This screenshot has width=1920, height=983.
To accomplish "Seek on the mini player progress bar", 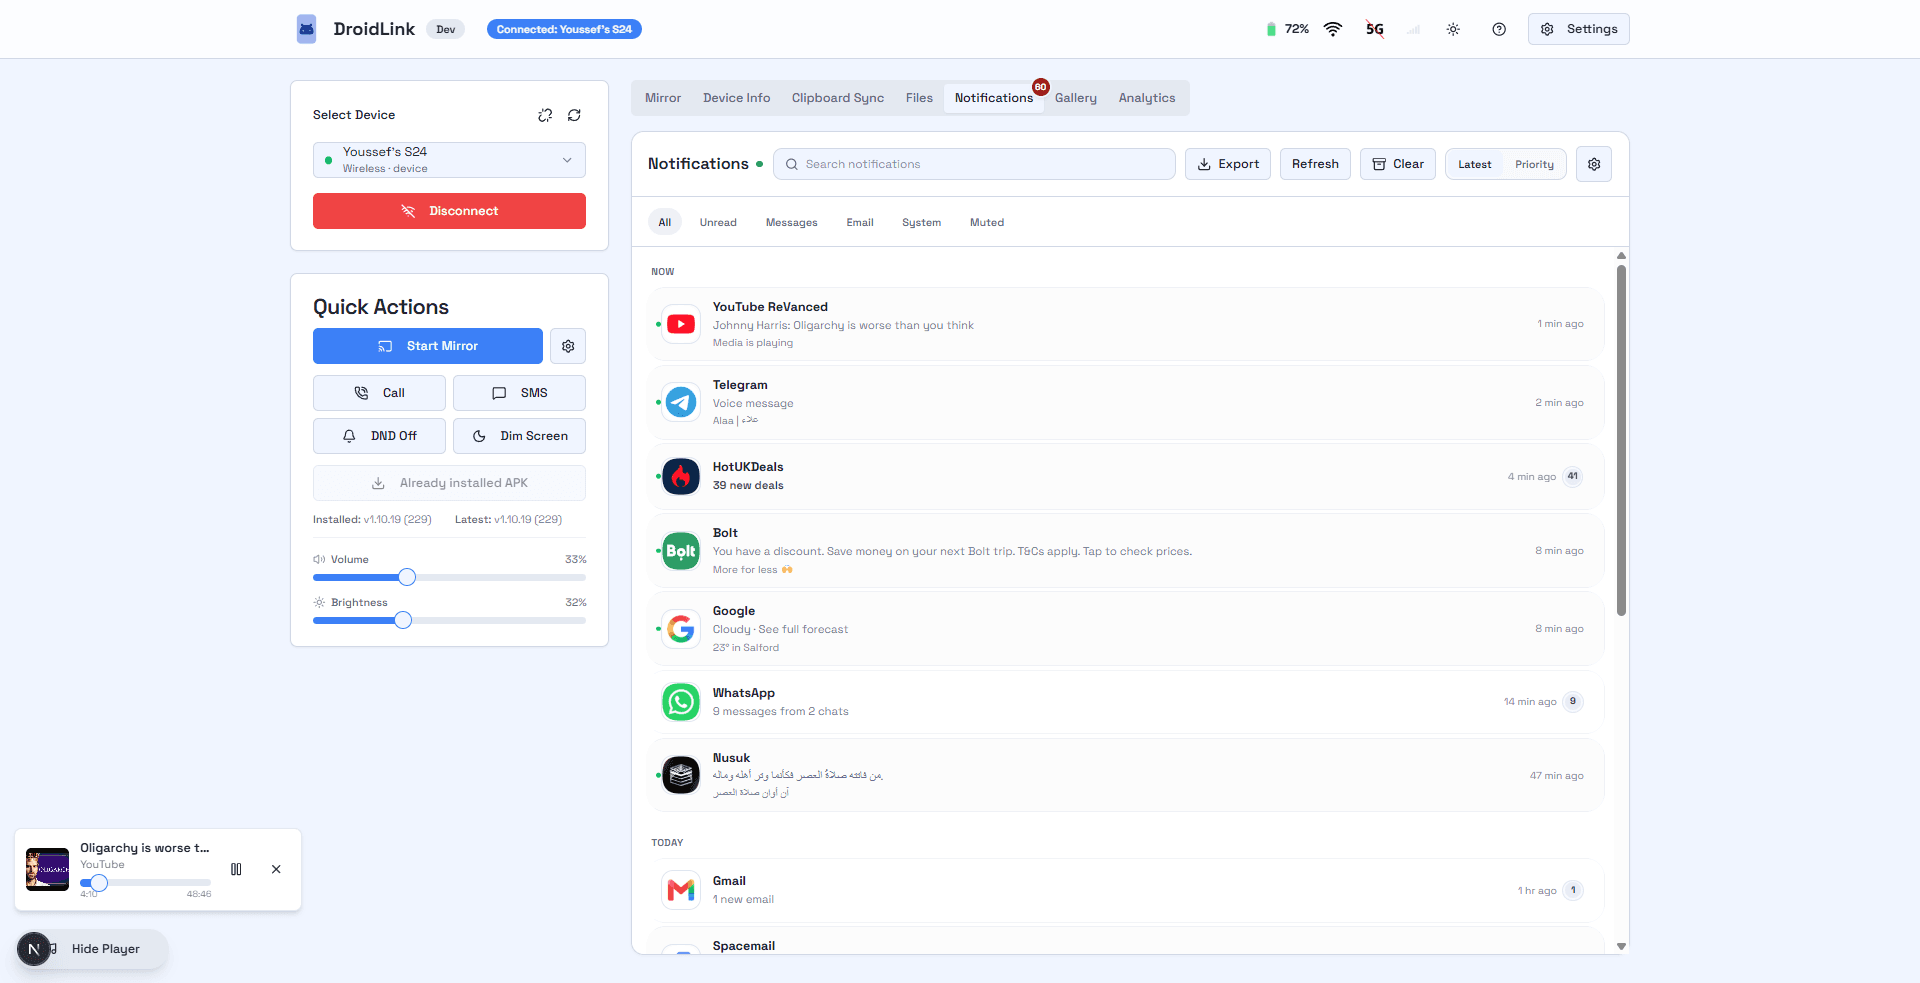I will [x=146, y=883].
